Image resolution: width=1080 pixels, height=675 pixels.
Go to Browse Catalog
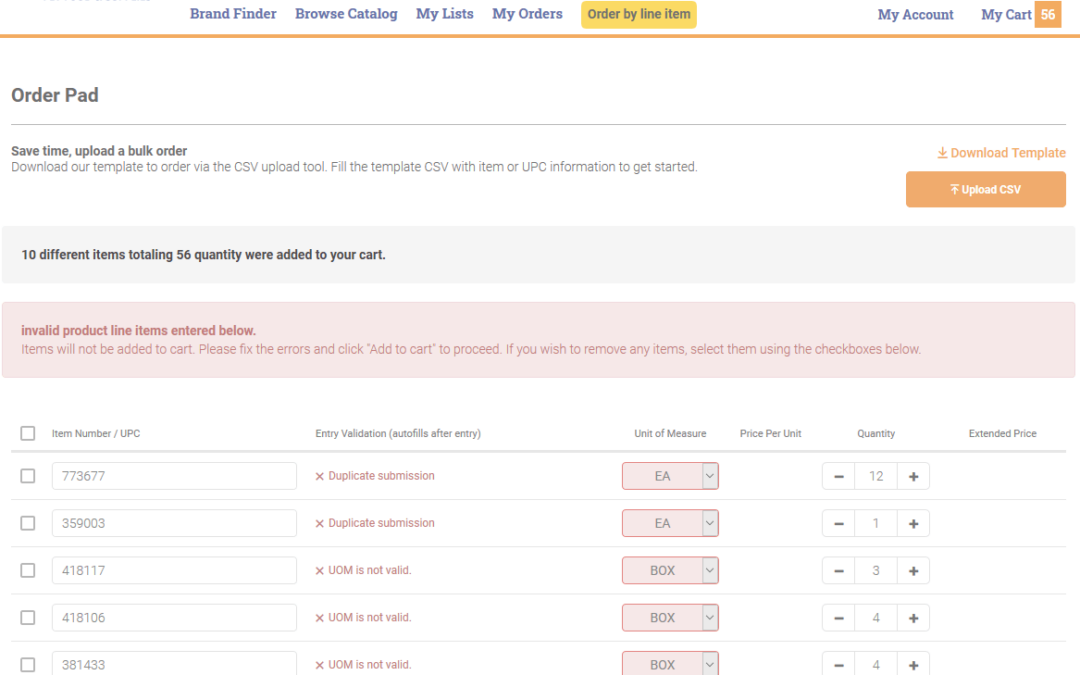click(346, 14)
